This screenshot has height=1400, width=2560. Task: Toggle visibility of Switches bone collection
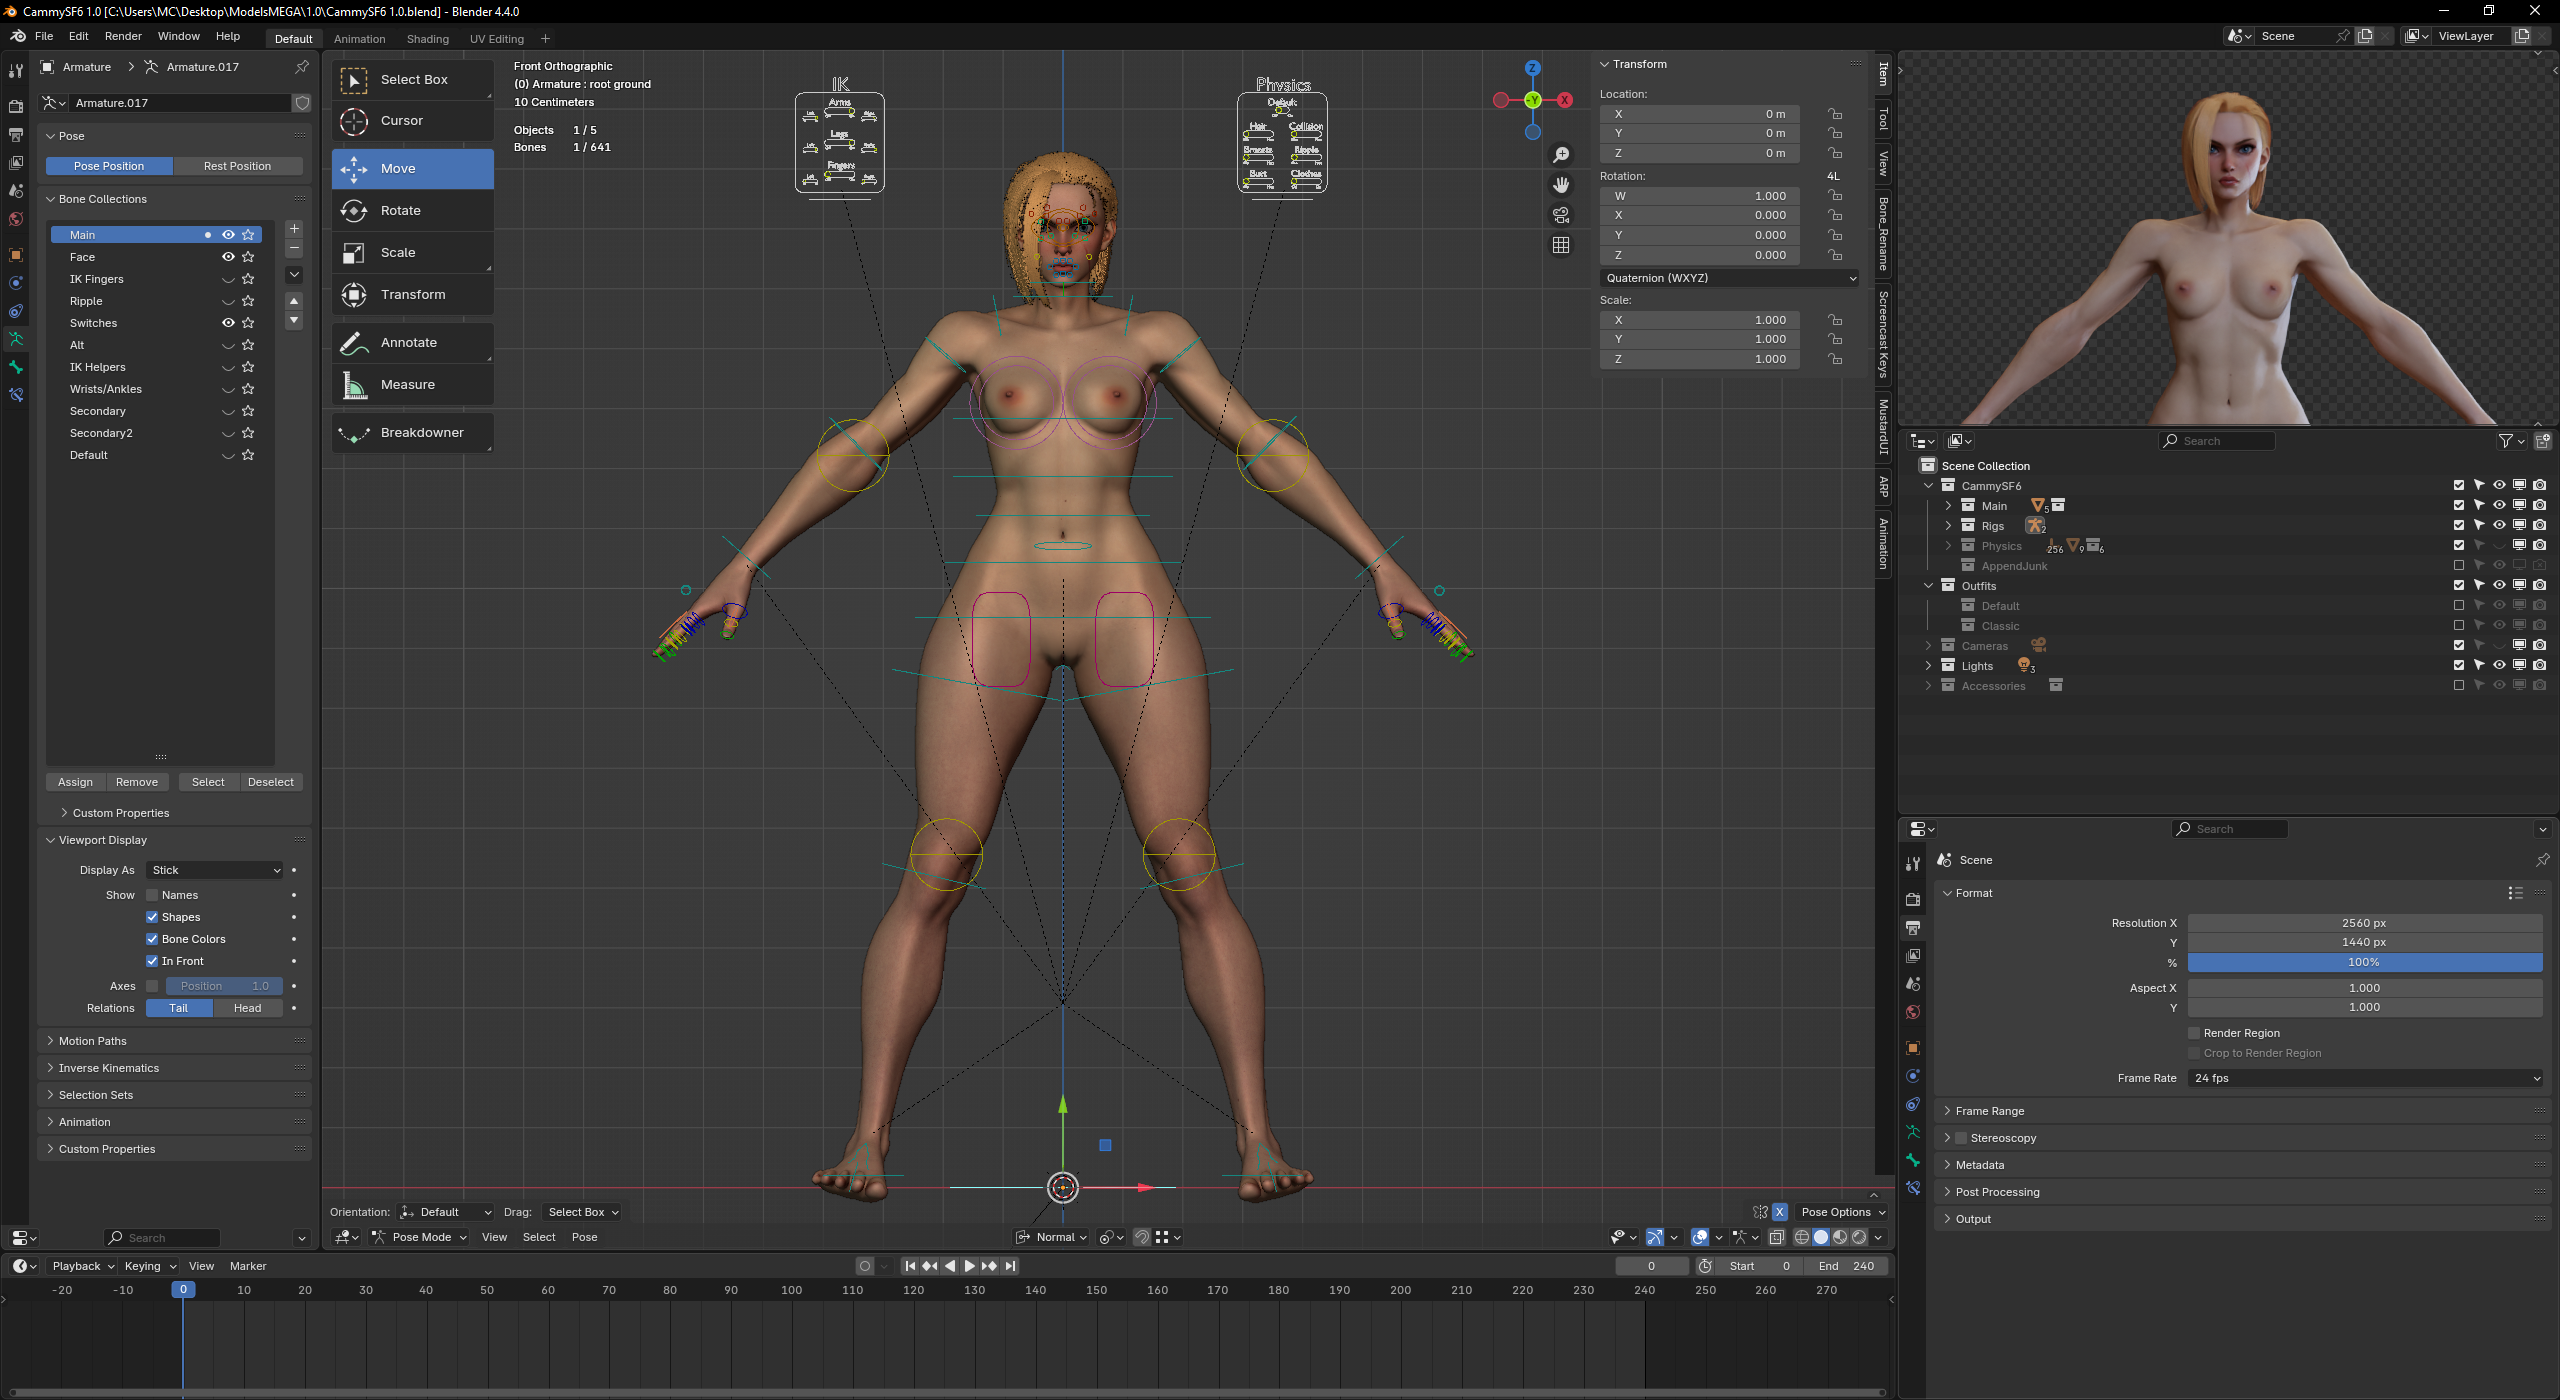tap(228, 323)
